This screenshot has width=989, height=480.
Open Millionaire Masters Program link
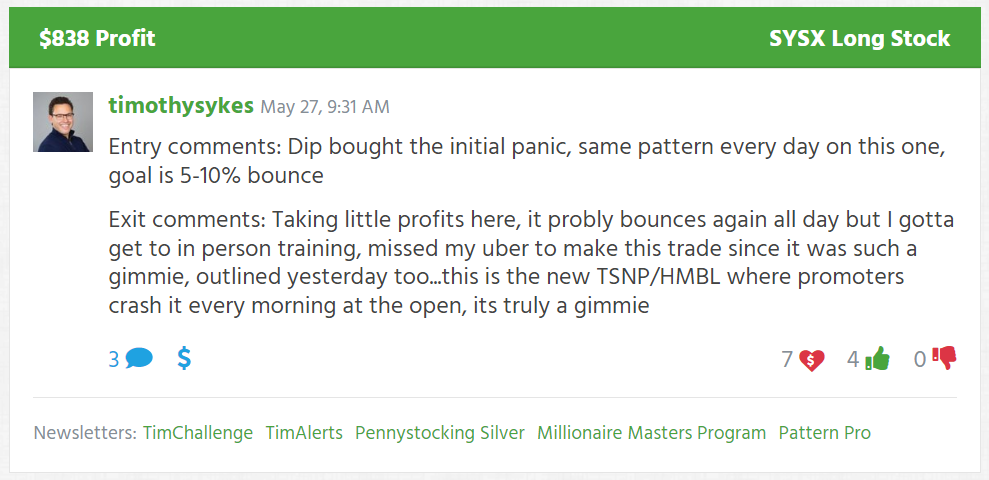coord(652,433)
